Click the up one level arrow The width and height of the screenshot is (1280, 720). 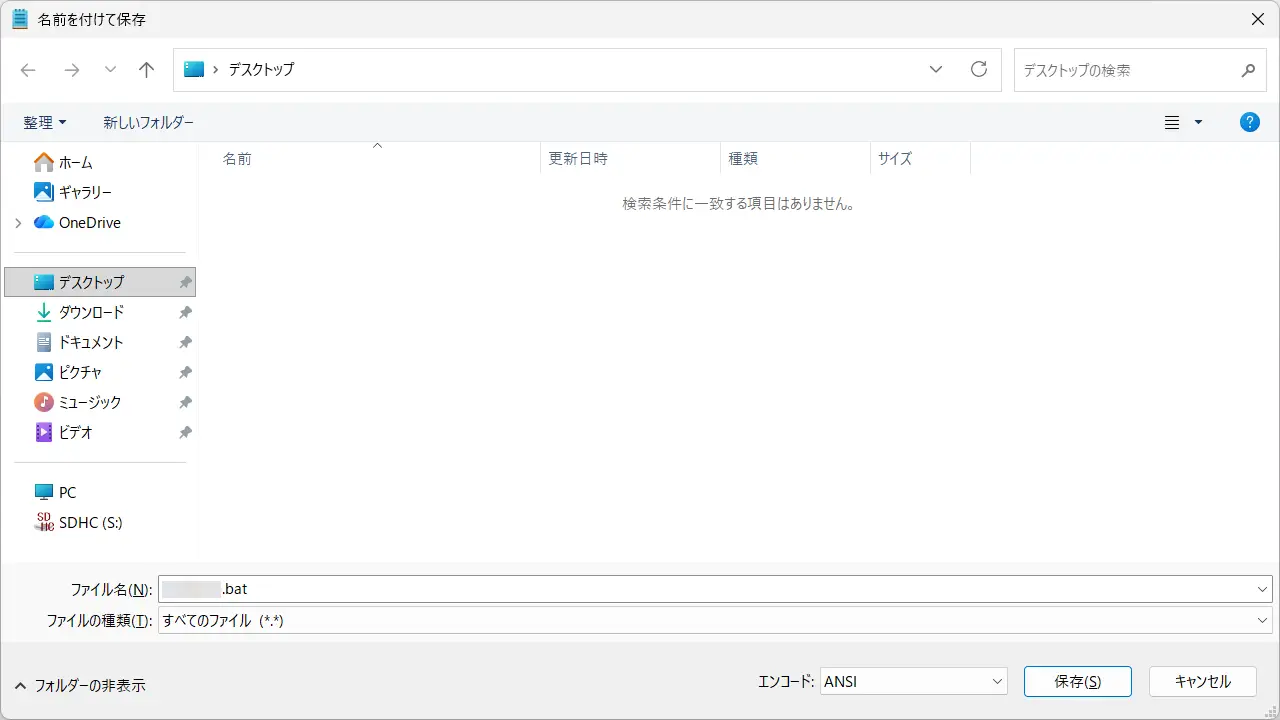[147, 70]
